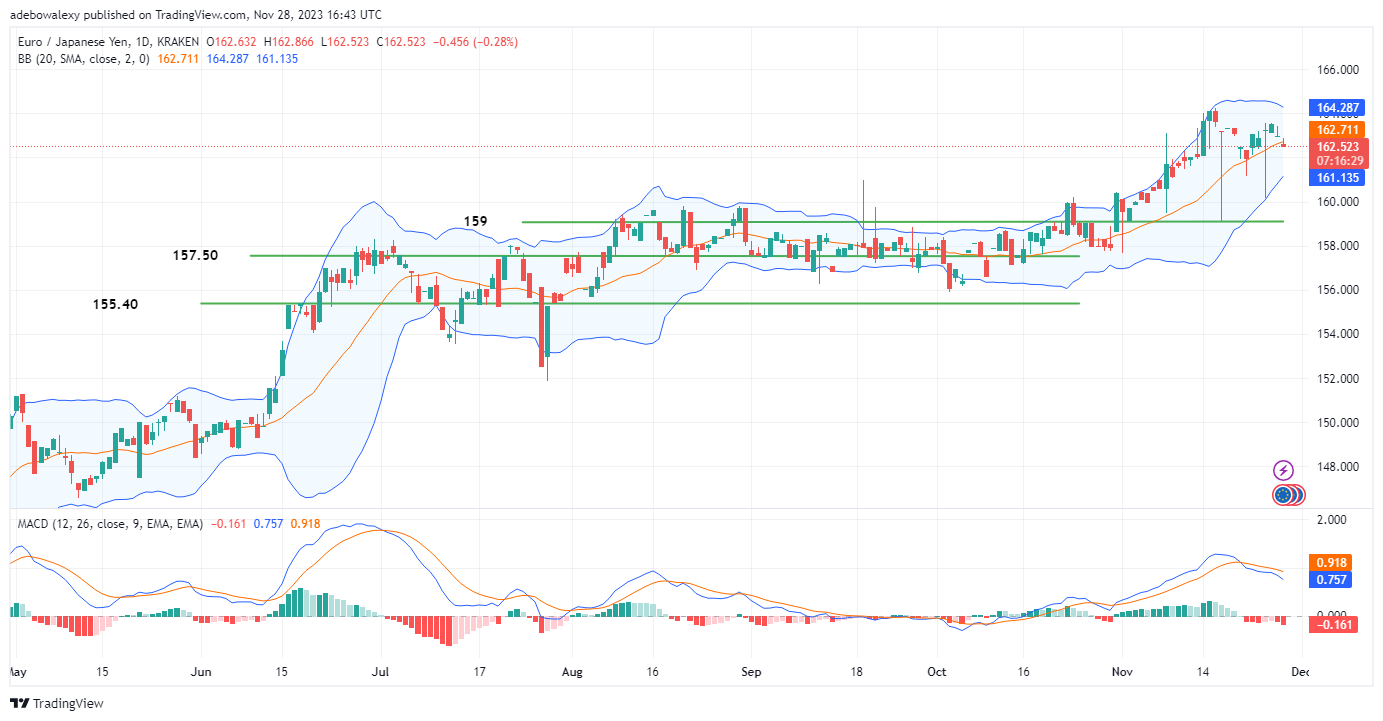
Task: Select the 157.50 level annotation text
Action: 195,256
